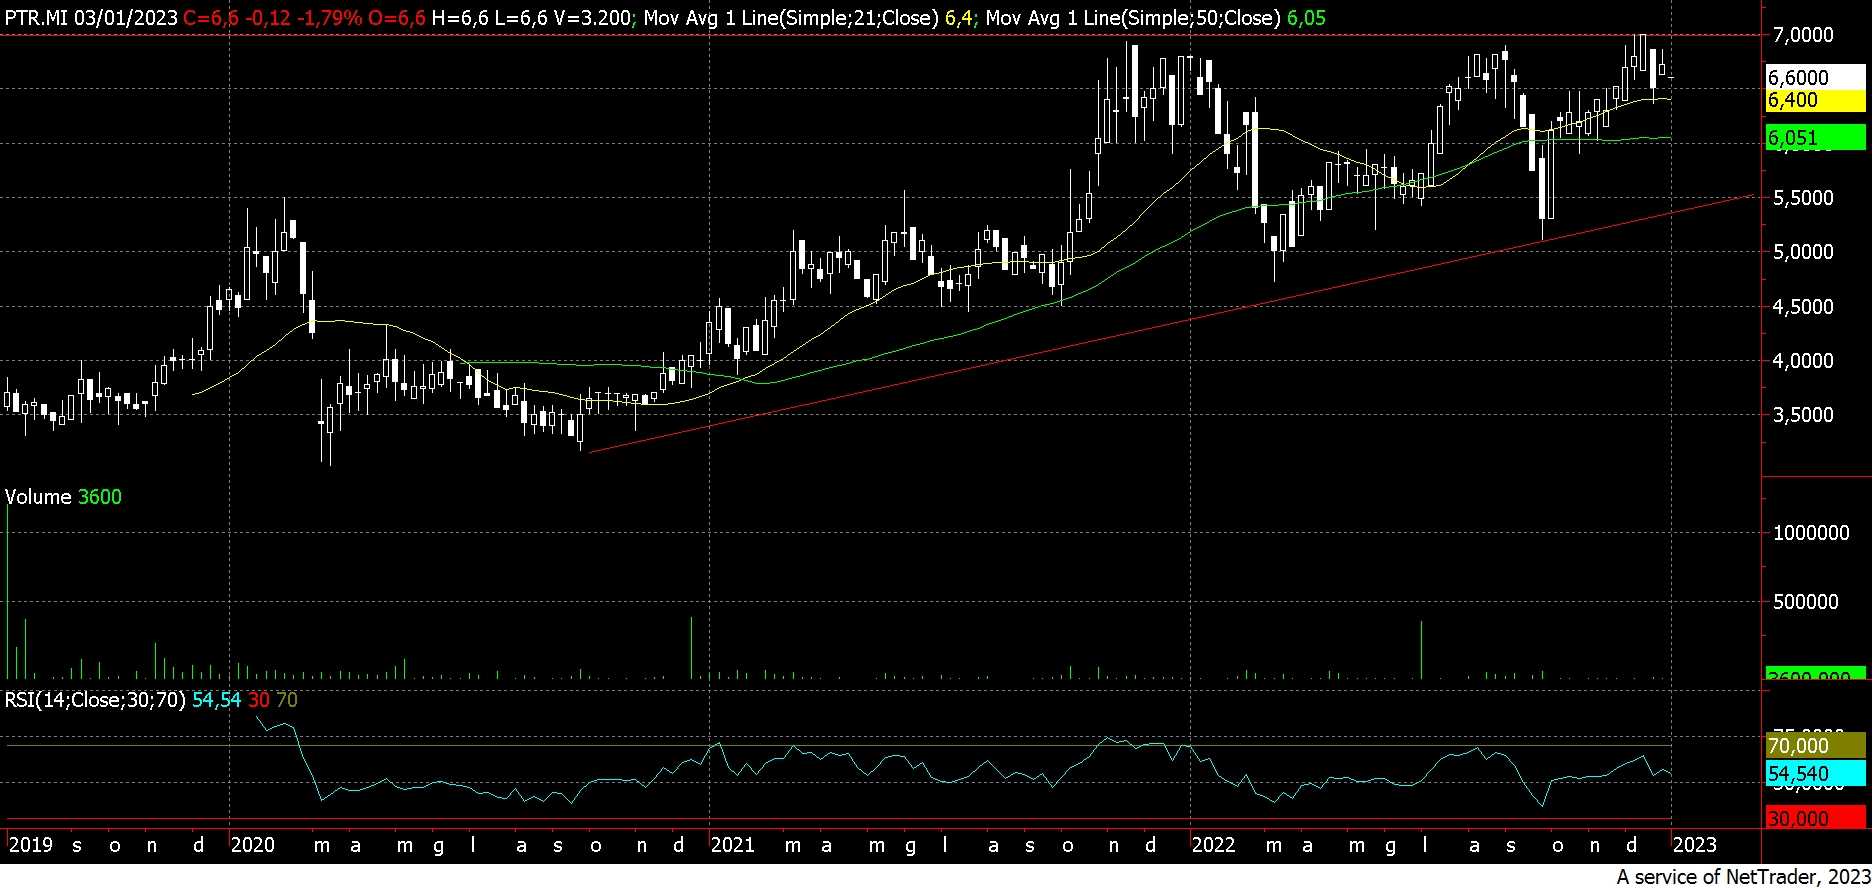Select the green 3600 volume value

click(99, 497)
